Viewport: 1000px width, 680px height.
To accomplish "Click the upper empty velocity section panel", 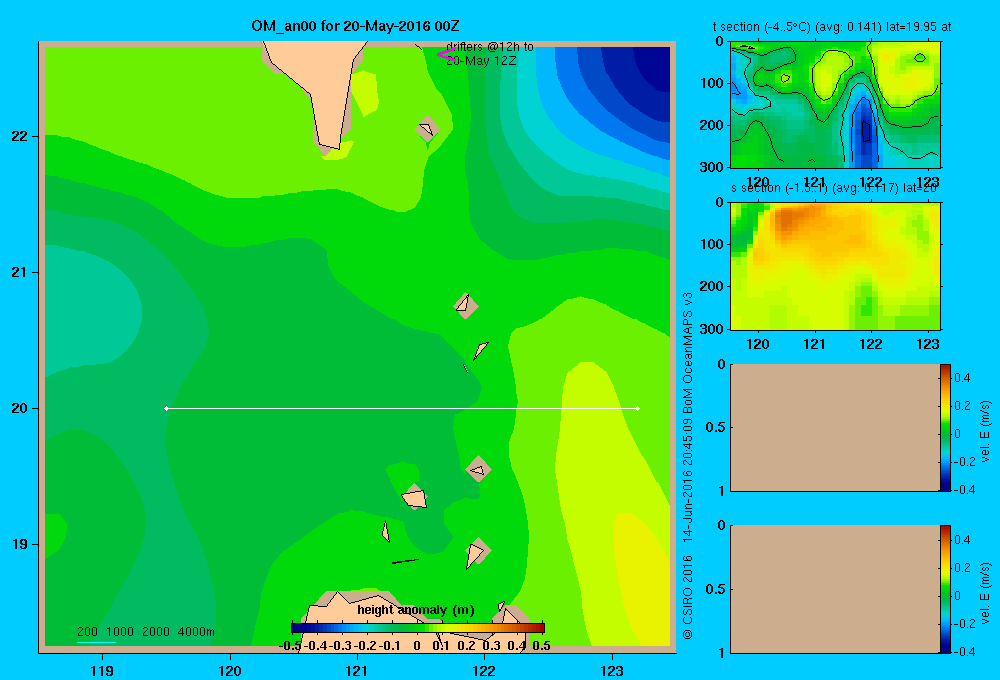I will pyautogui.click(x=835, y=427).
